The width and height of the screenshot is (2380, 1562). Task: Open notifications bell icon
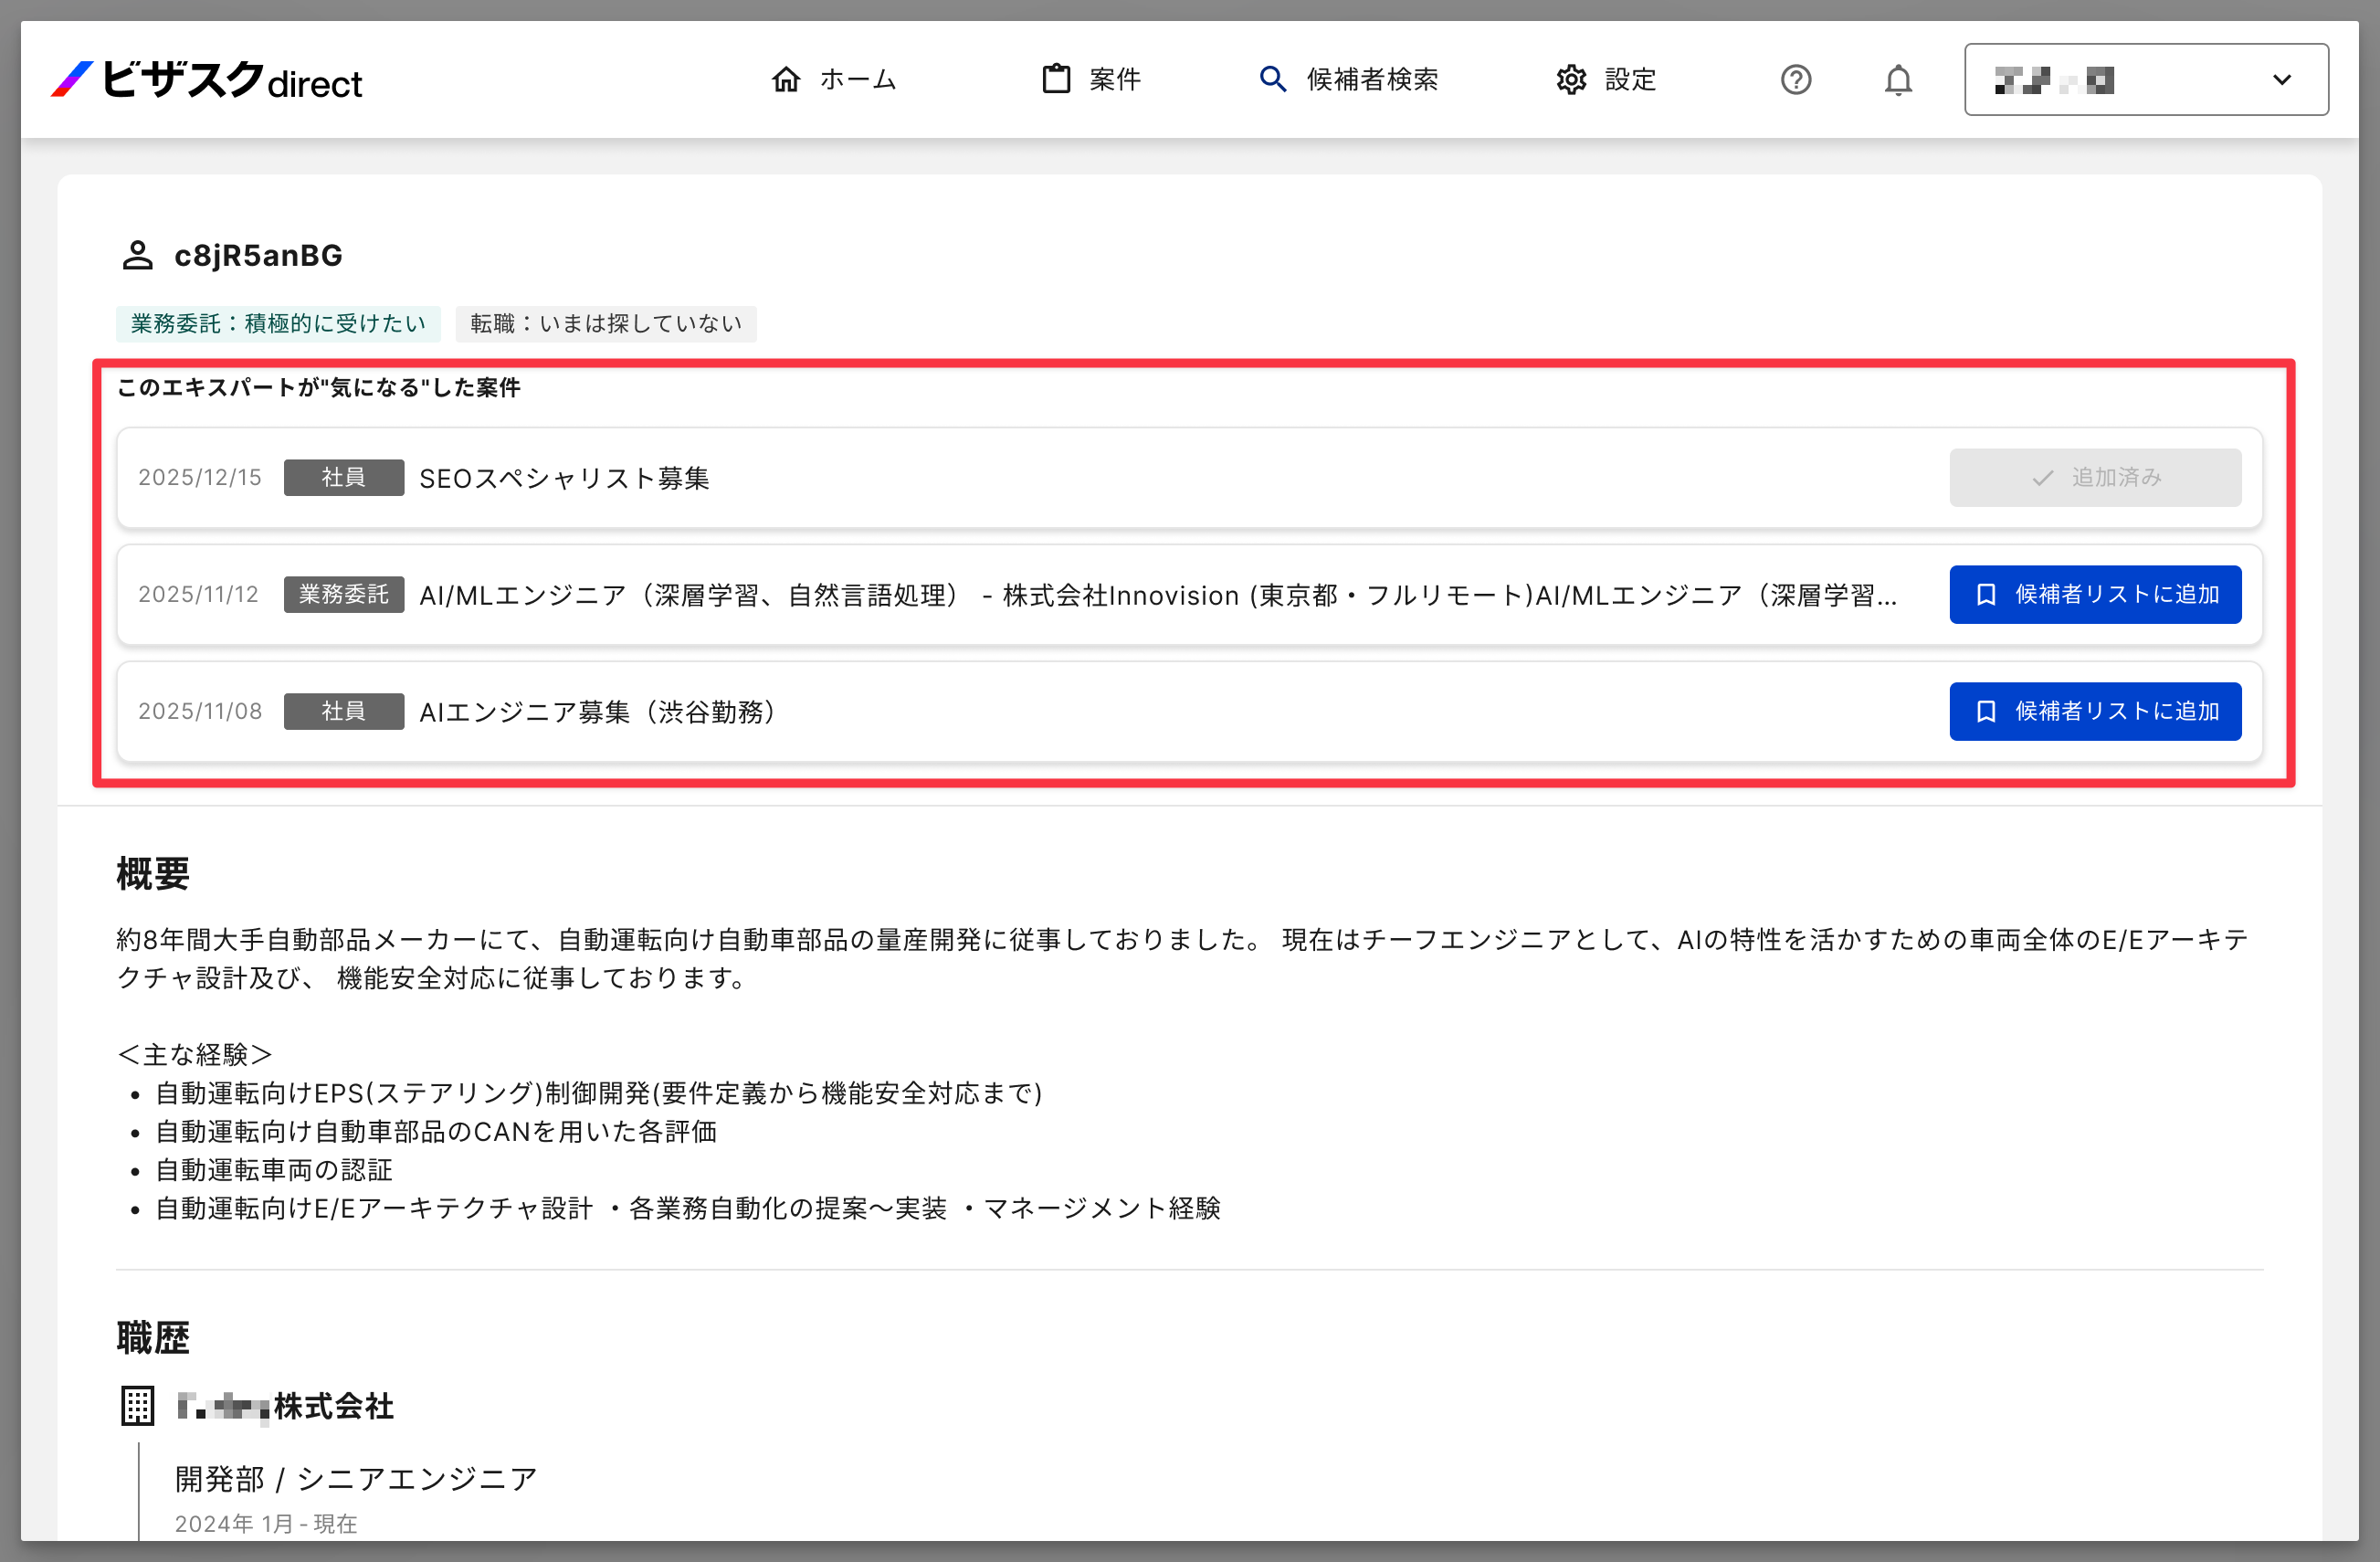[1898, 79]
